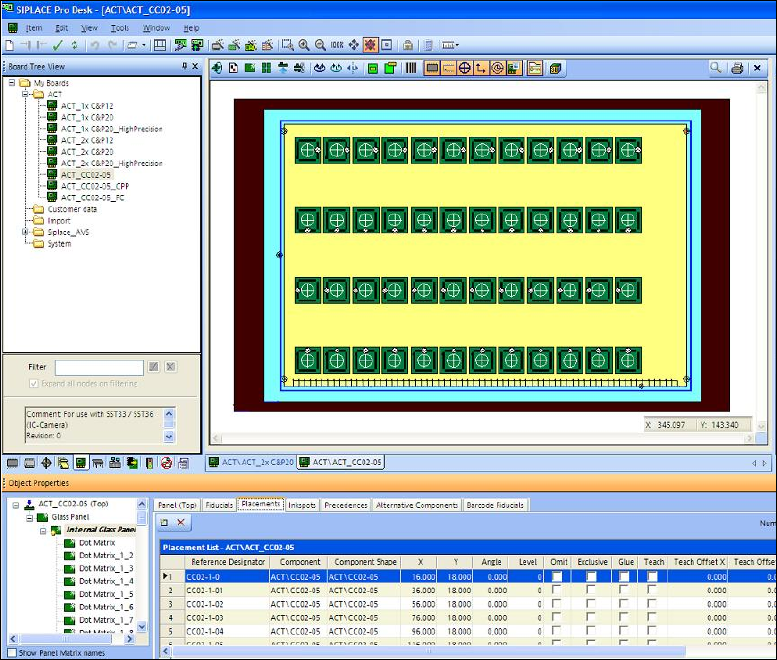Toggle the crosshair fiducial display icon
Viewport: 777px width, 660px height.
(x=464, y=68)
